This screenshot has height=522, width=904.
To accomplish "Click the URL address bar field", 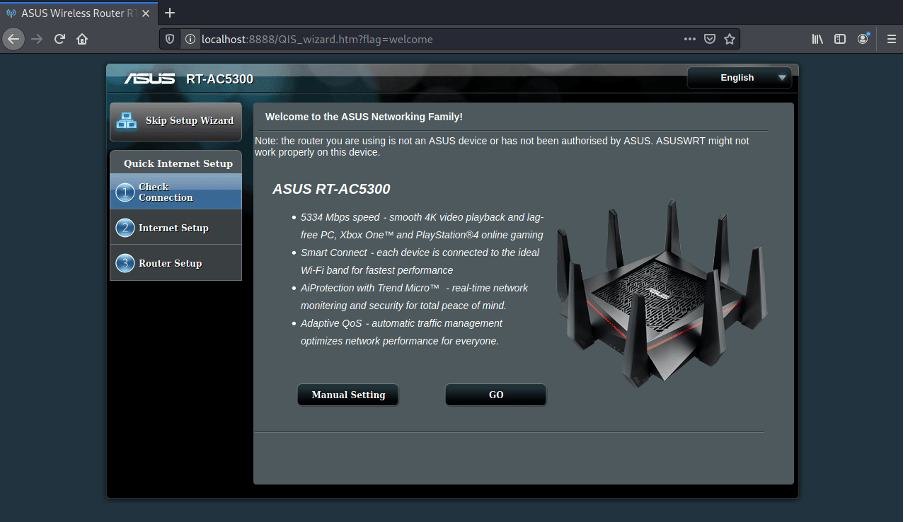I will coord(430,39).
